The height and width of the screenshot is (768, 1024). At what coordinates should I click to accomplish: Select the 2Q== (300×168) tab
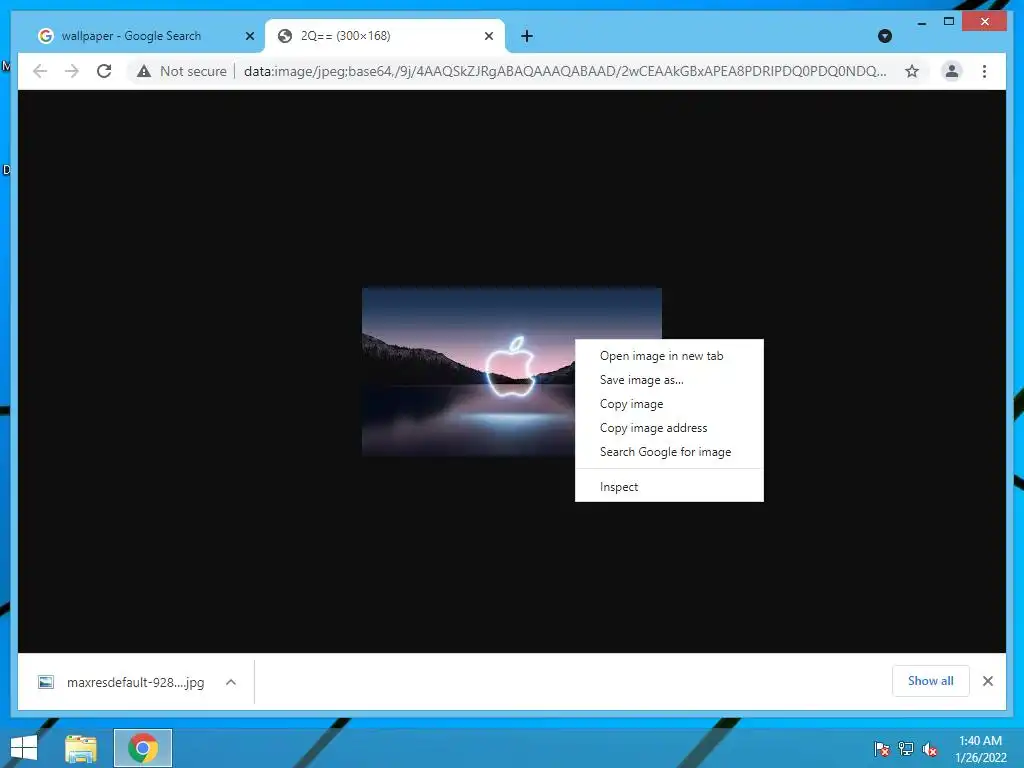click(385, 36)
